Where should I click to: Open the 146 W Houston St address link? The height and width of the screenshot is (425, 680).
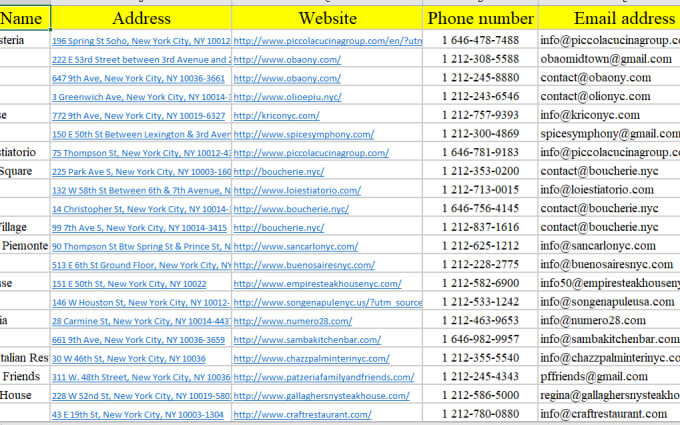point(141,303)
